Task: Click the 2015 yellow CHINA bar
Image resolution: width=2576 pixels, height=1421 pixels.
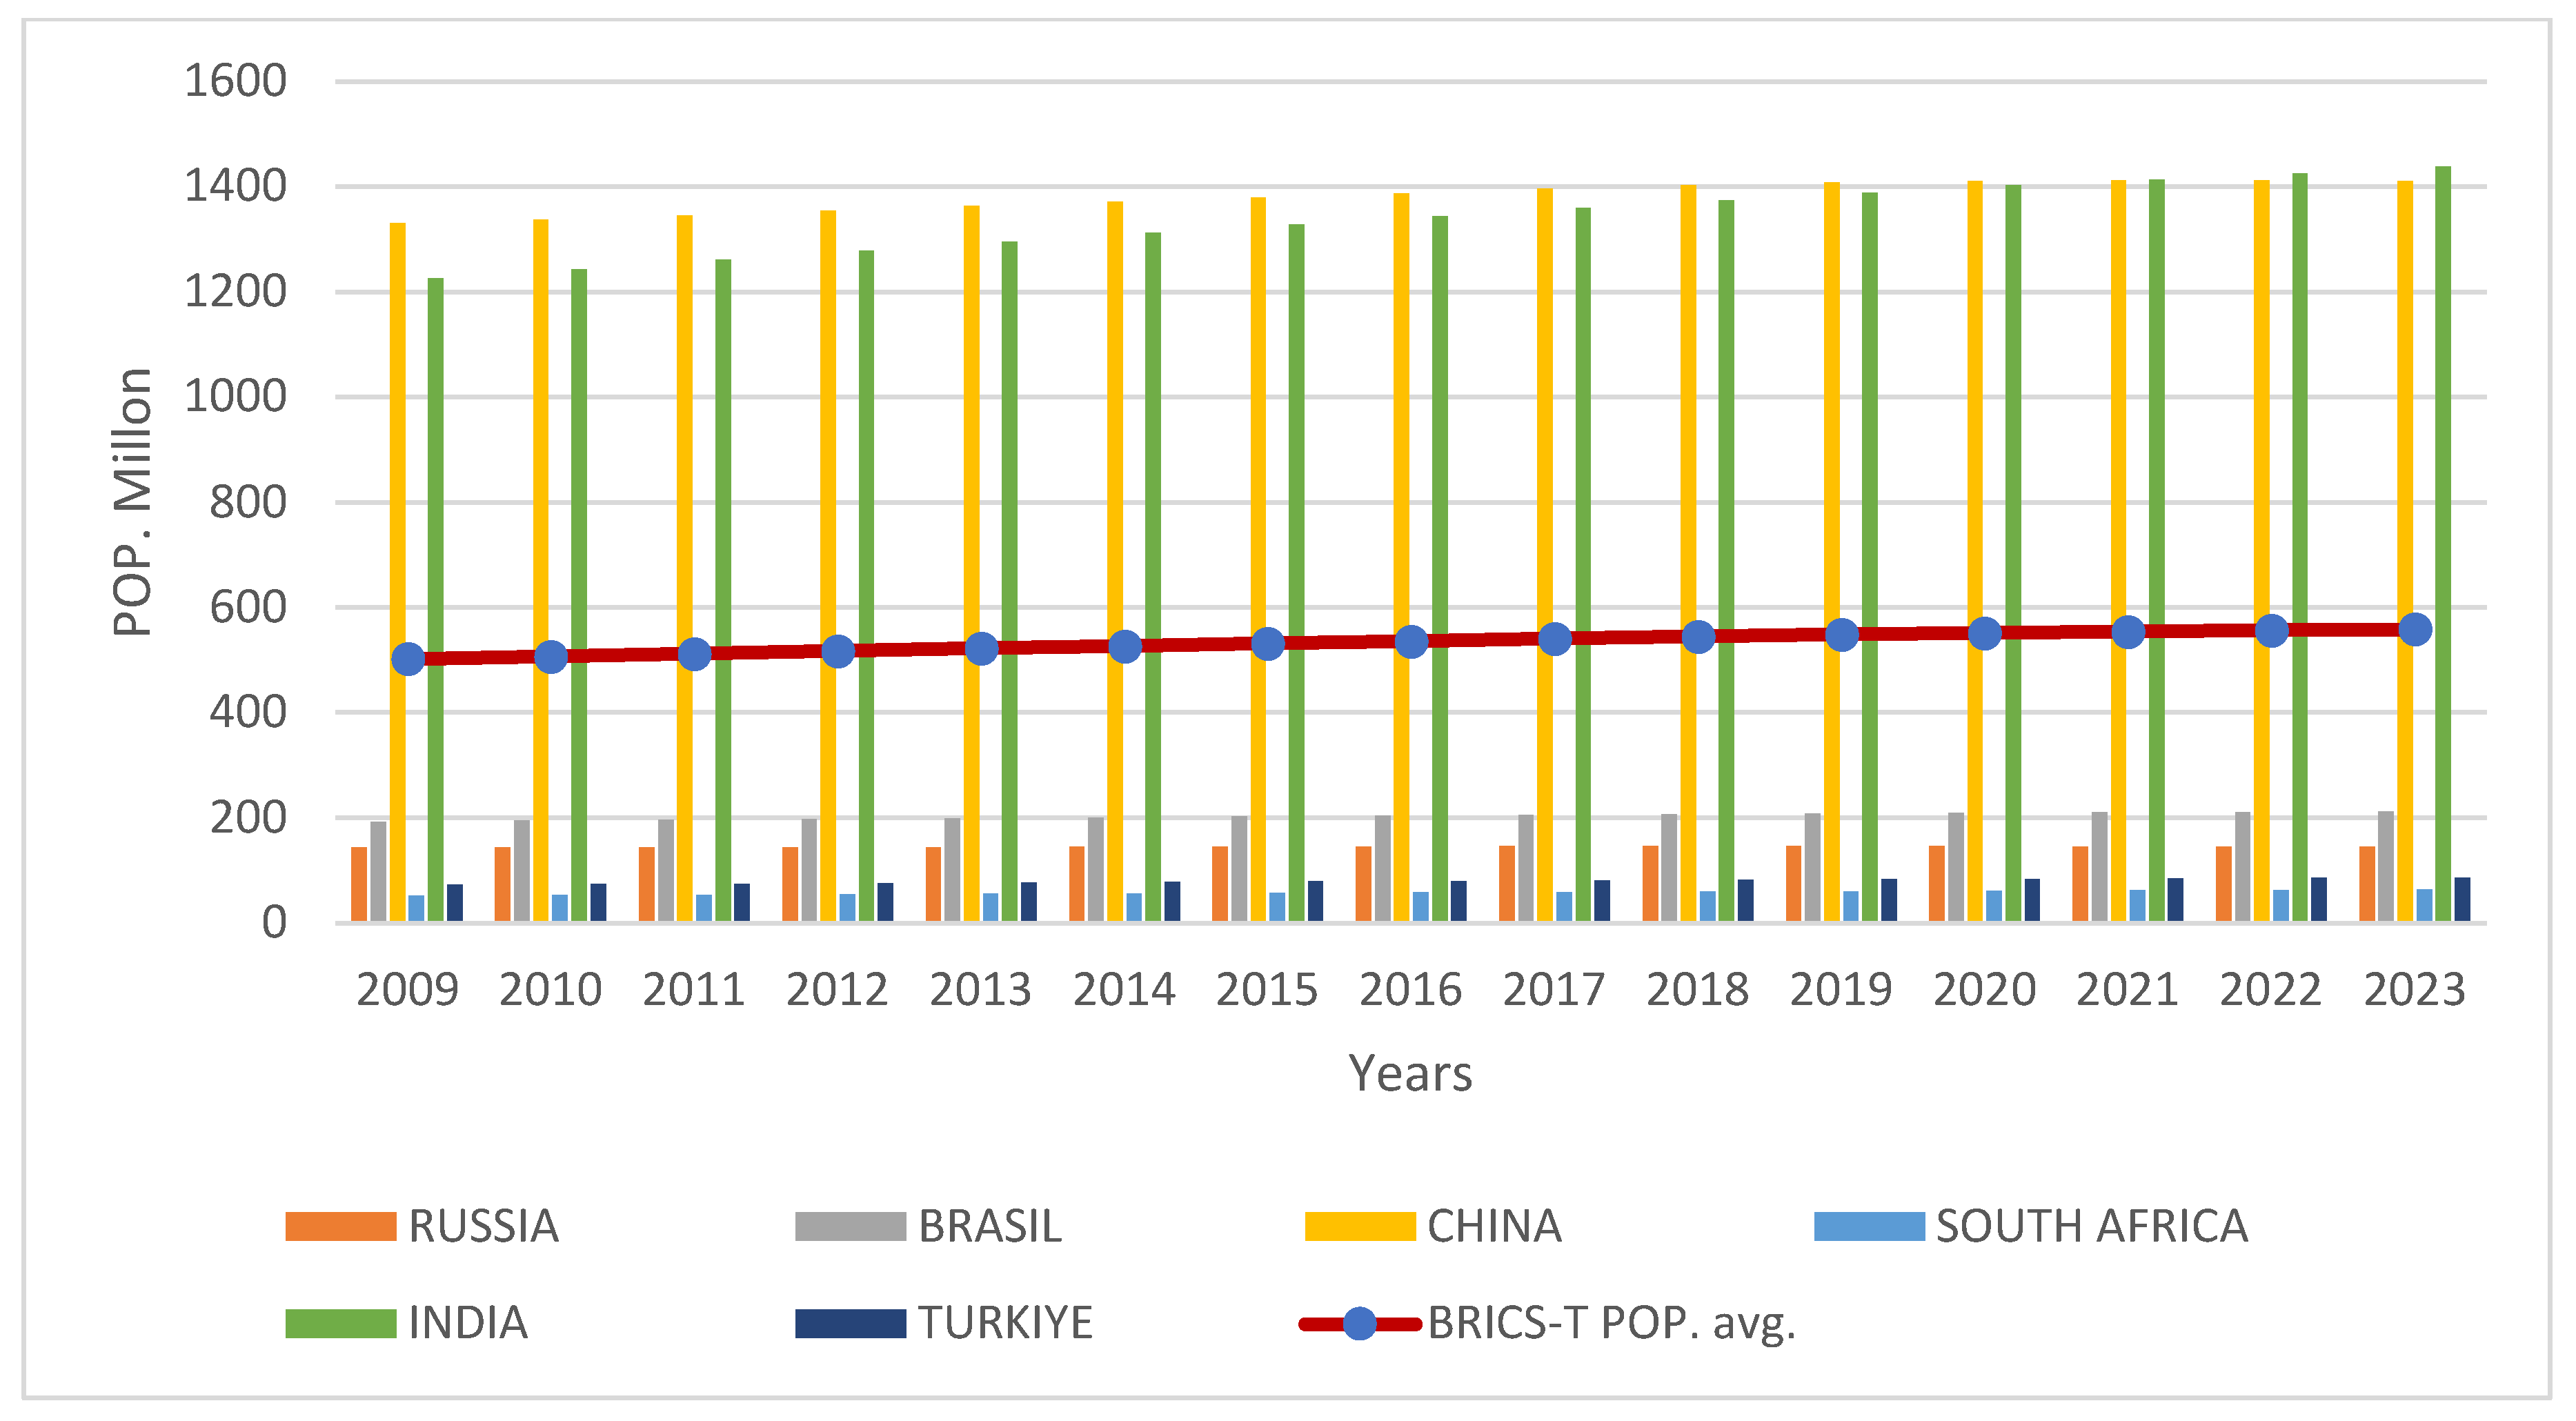Action: click(x=1258, y=559)
